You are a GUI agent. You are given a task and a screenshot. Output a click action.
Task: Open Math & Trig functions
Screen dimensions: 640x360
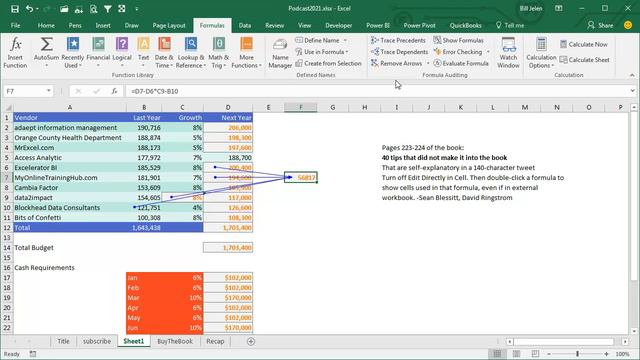tap(218, 52)
